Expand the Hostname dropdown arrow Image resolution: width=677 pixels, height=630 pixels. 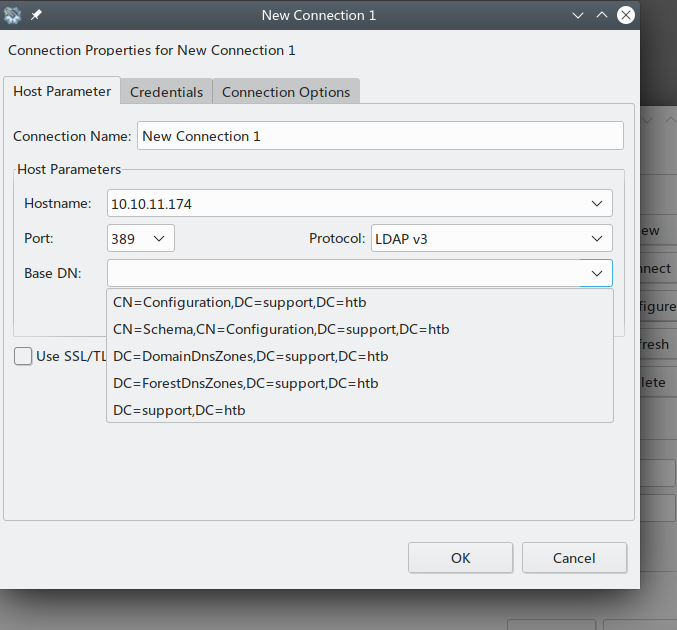(x=597, y=203)
